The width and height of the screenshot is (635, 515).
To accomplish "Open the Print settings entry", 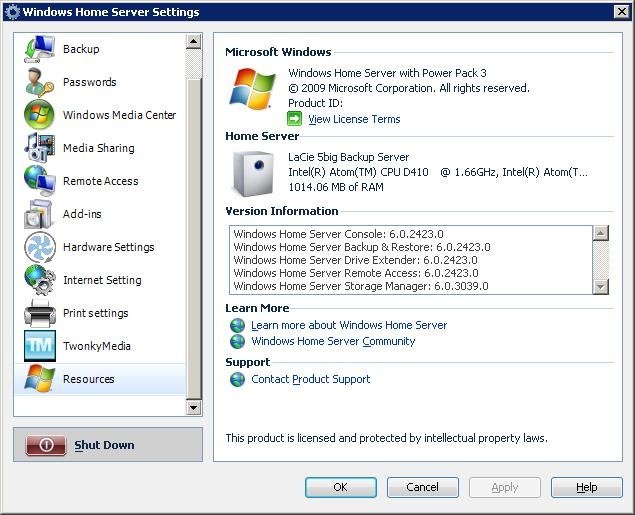I will (100, 313).
